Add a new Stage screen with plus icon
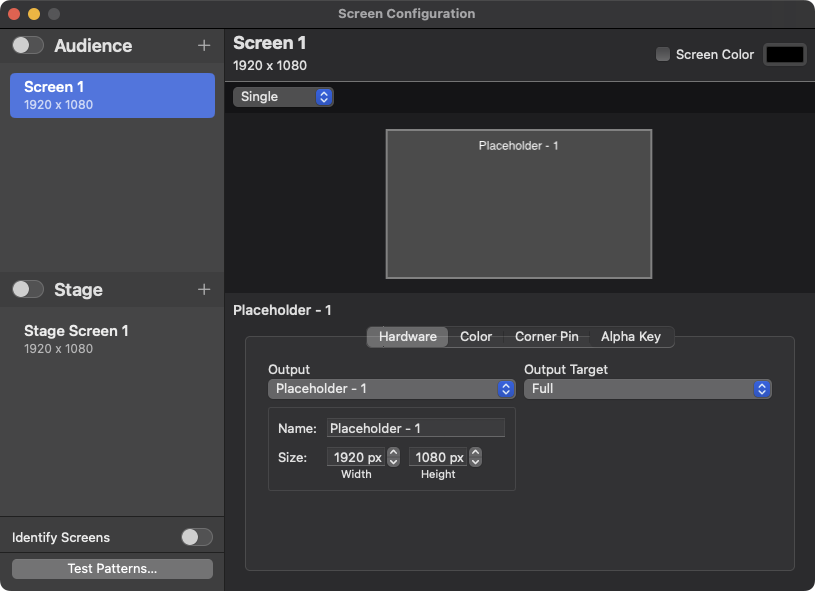This screenshot has width=815, height=591. [204, 290]
